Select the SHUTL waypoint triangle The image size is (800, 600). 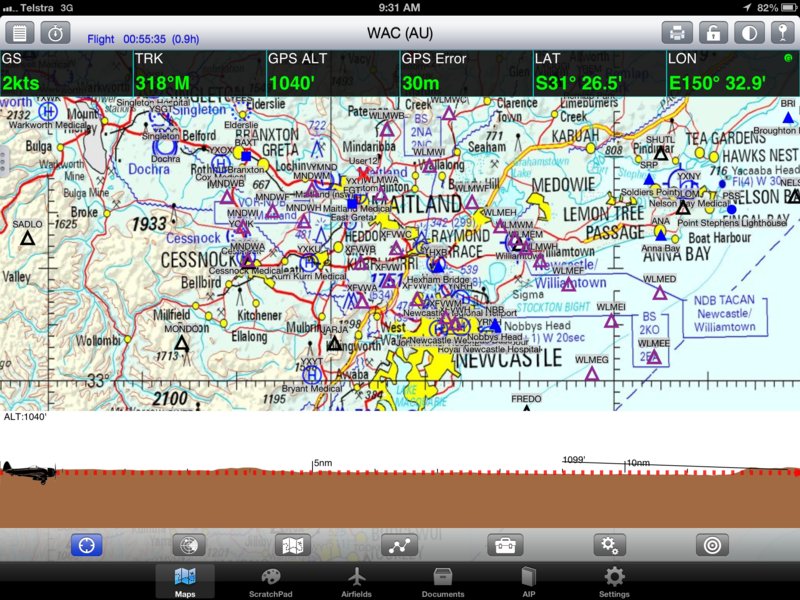pyautogui.click(x=661, y=153)
